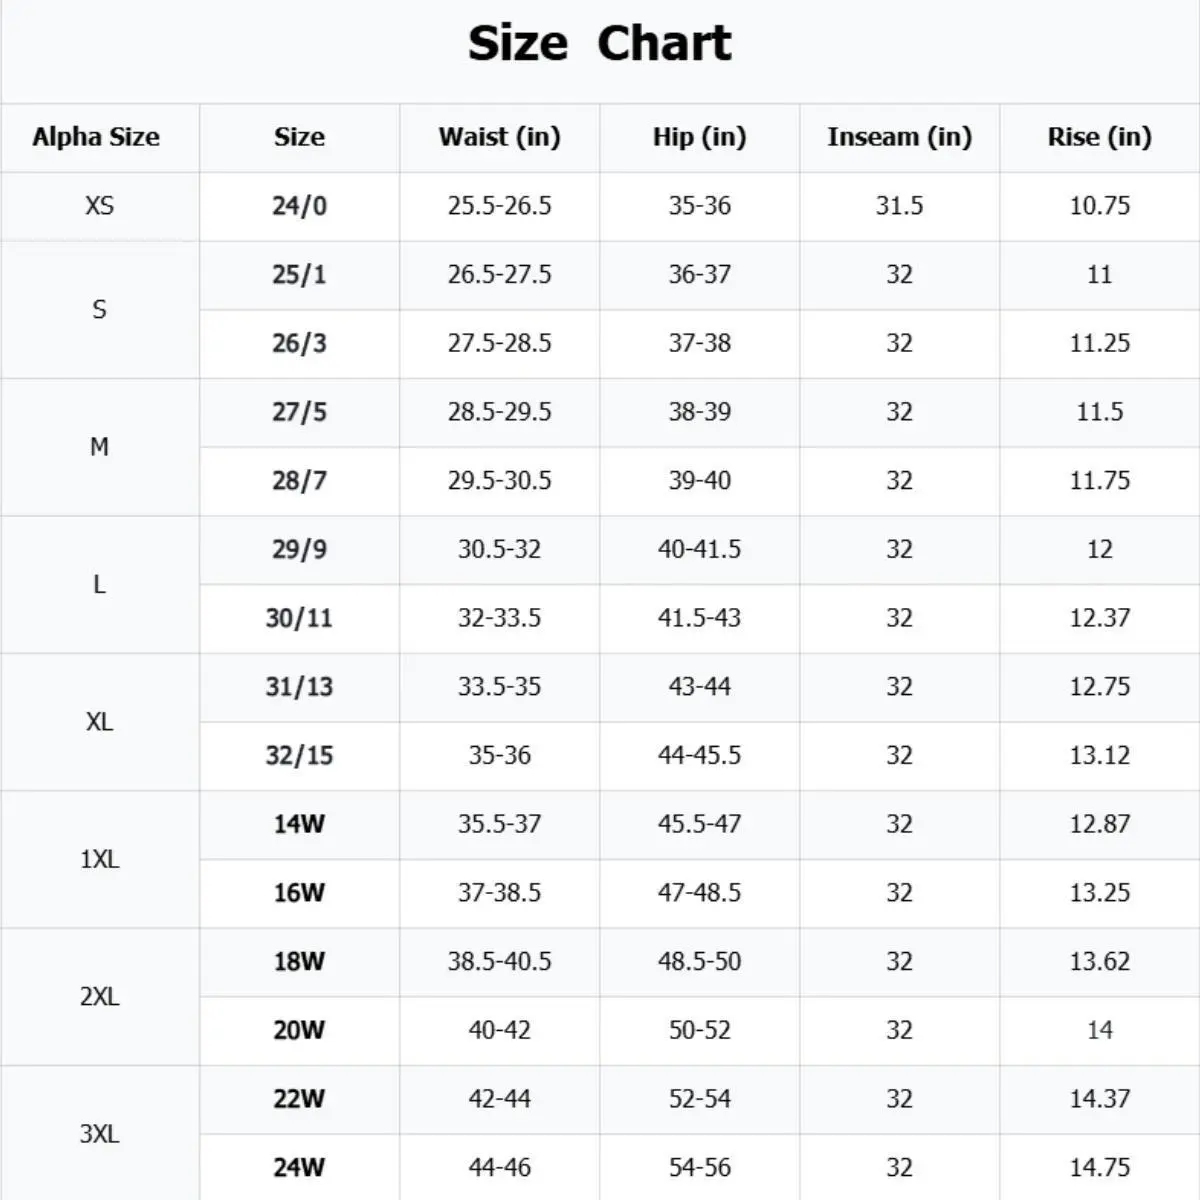This screenshot has height=1200, width=1200.
Task: Select the Alpha Size column header
Action: click(x=96, y=137)
